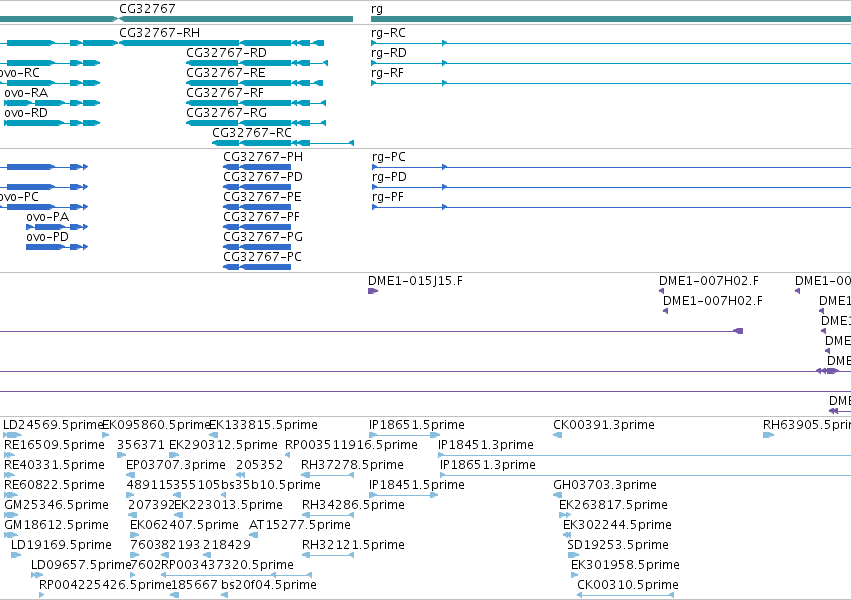851x600 pixels.
Task: Select EST IP18651.3prime
Action: coord(645,475)
